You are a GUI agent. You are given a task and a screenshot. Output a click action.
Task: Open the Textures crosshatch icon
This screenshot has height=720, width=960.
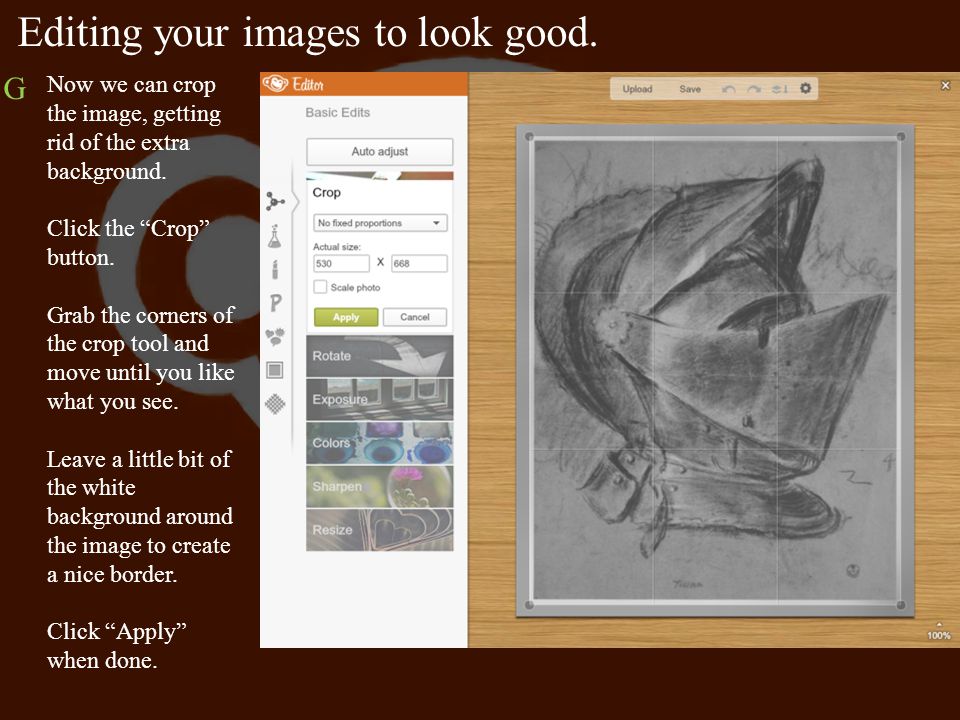point(275,403)
